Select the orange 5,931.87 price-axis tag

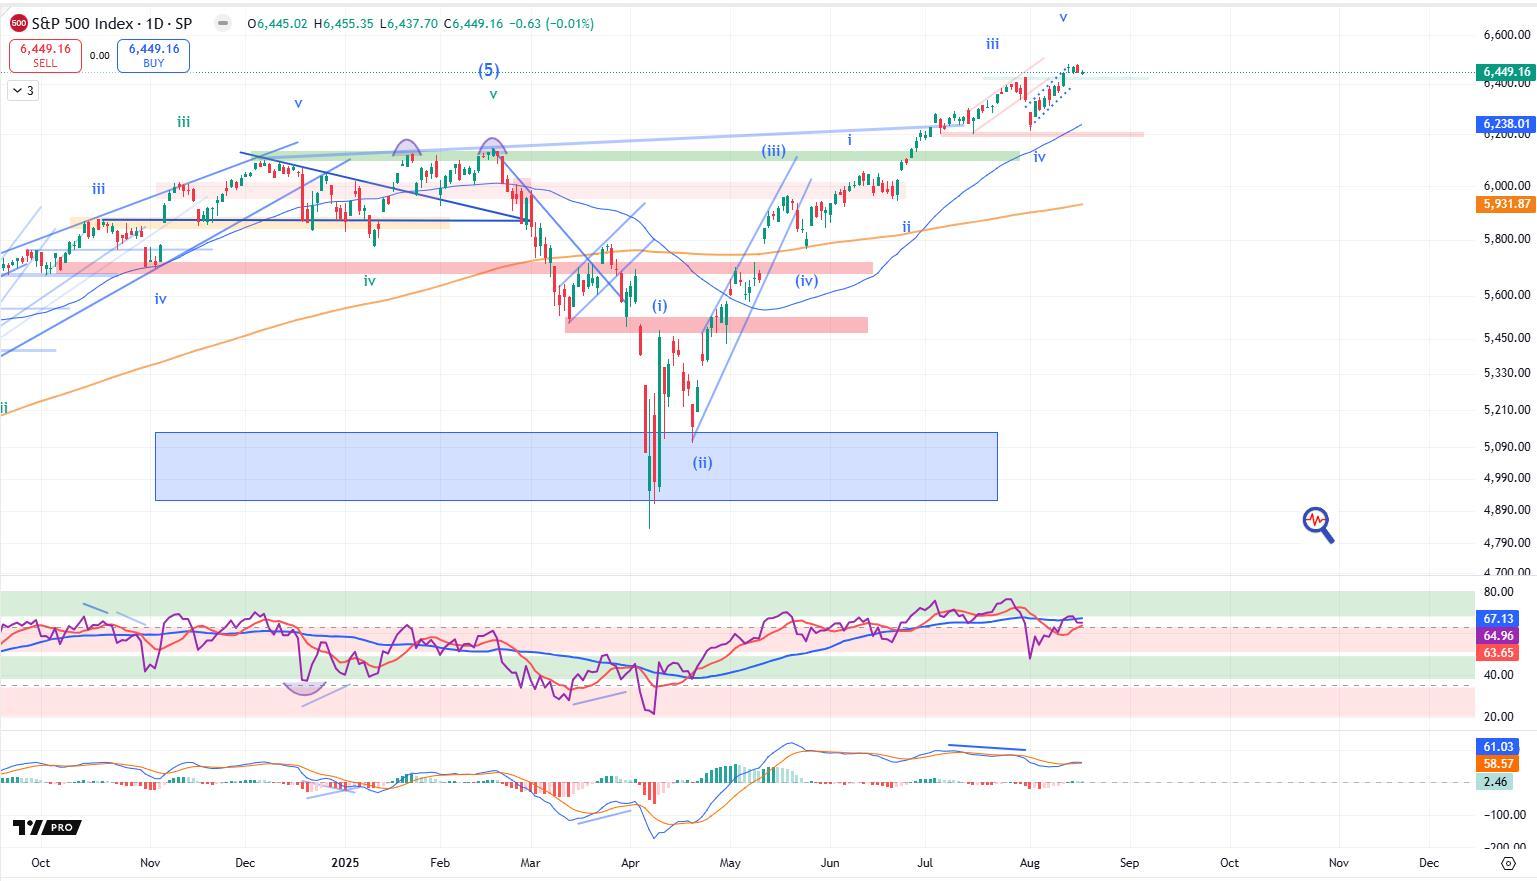pos(1505,204)
